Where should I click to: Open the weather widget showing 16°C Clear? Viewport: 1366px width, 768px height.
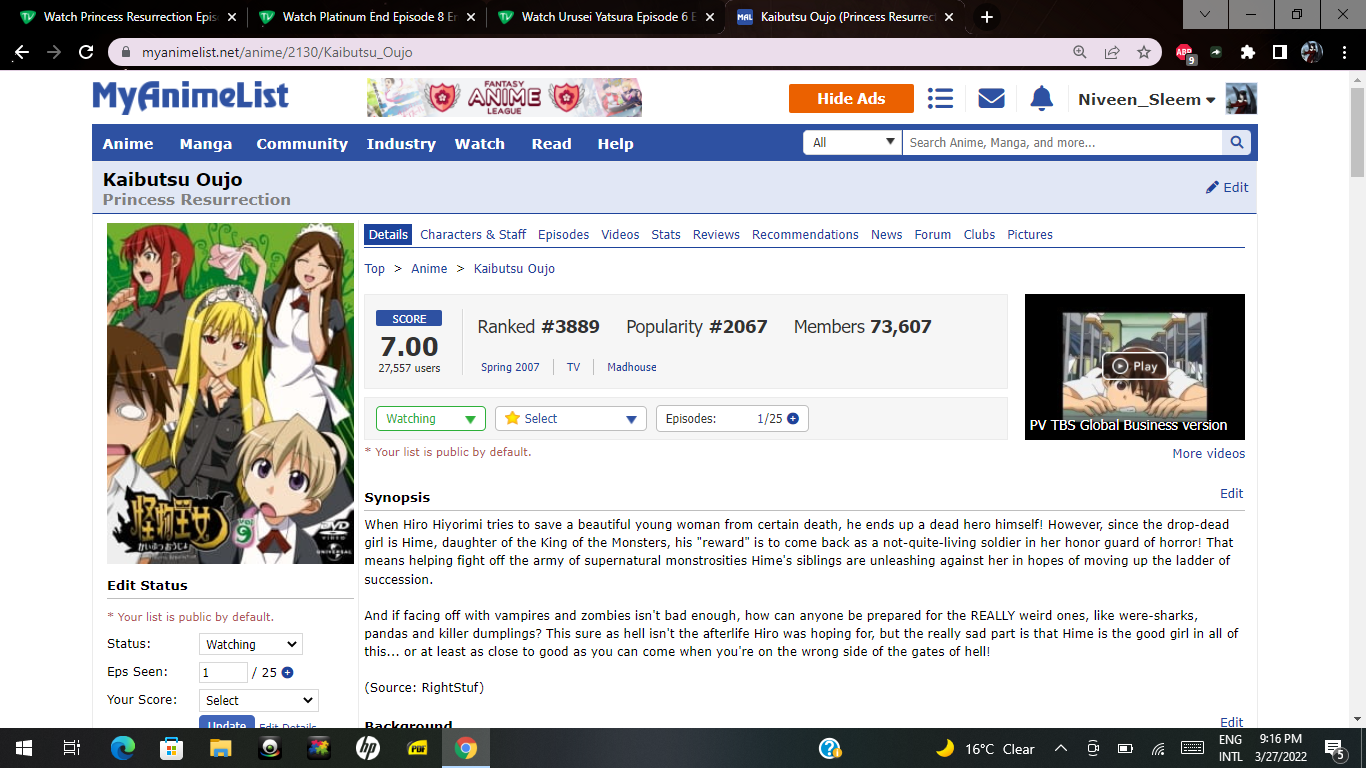[x=985, y=749]
